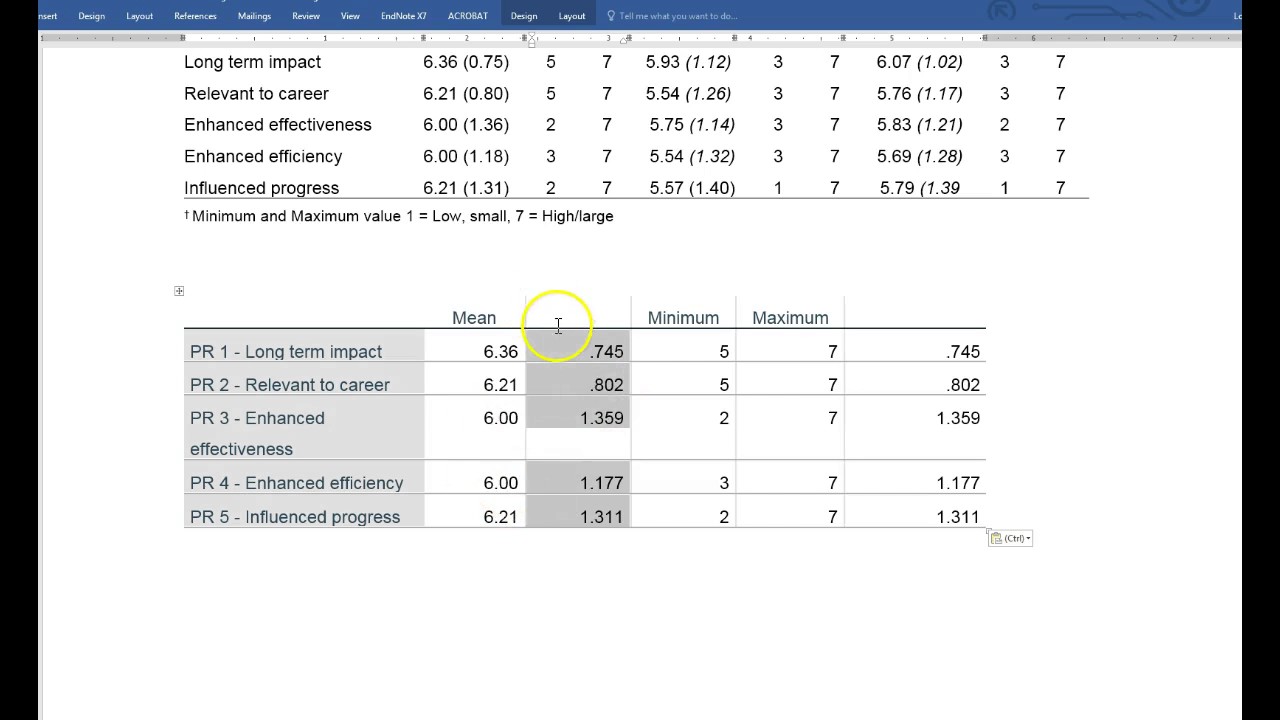
Task: Click the Minimum and Maximum footnote text
Action: pyautogui.click(x=399, y=216)
